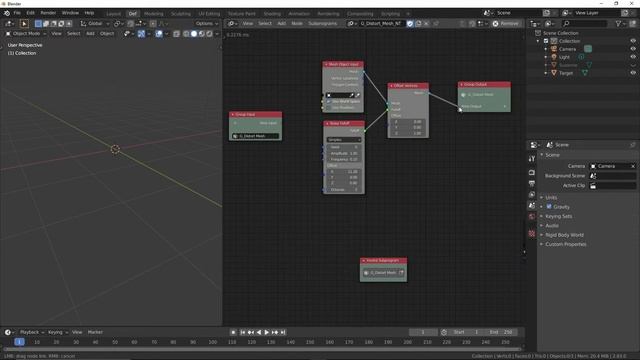The height and width of the screenshot is (360, 640).
Task: Switch to rendered shading mode
Action: coord(209,34)
